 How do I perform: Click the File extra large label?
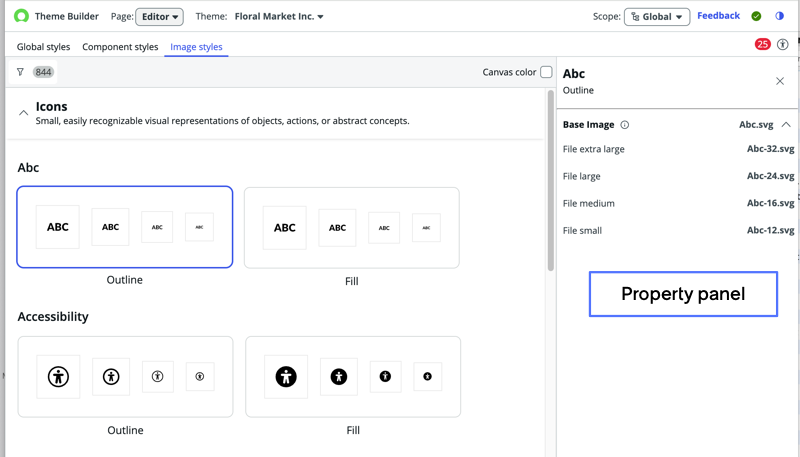pos(593,149)
